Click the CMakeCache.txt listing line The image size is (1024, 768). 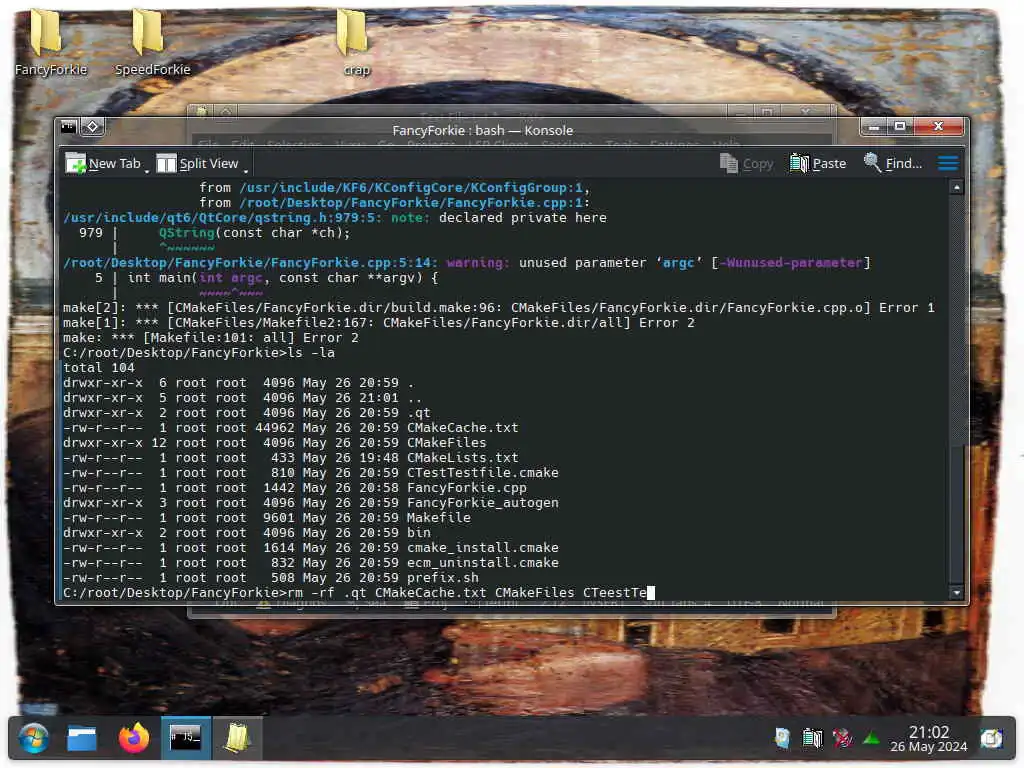tap(291, 428)
